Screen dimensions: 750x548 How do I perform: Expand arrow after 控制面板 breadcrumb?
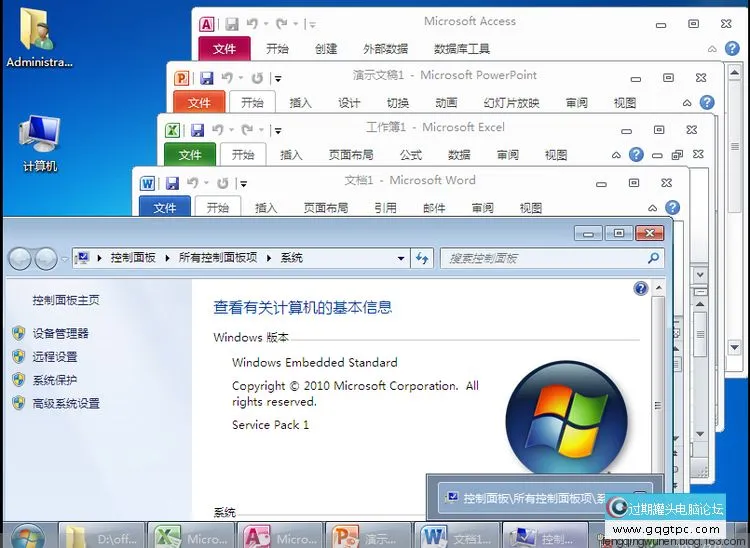pos(167,258)
